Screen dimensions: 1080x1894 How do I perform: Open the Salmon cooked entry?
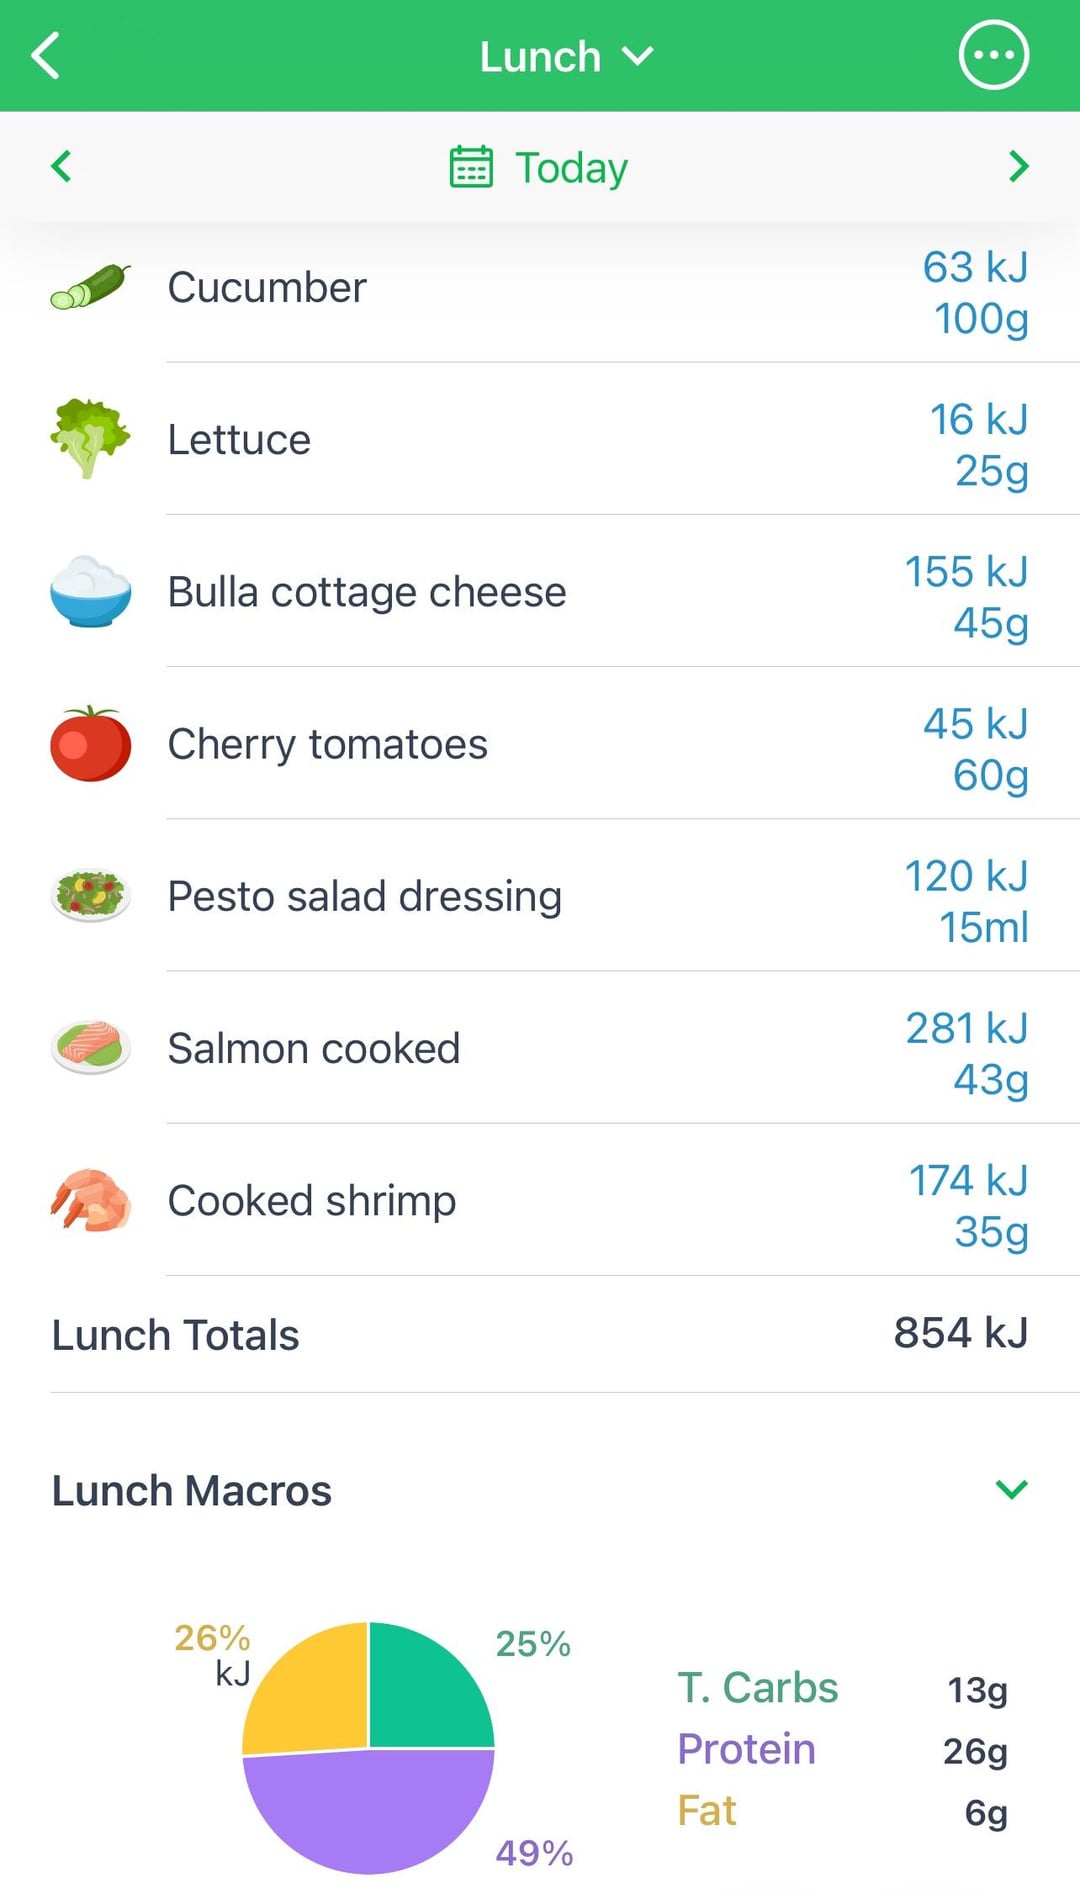(x=314, y=1049)
